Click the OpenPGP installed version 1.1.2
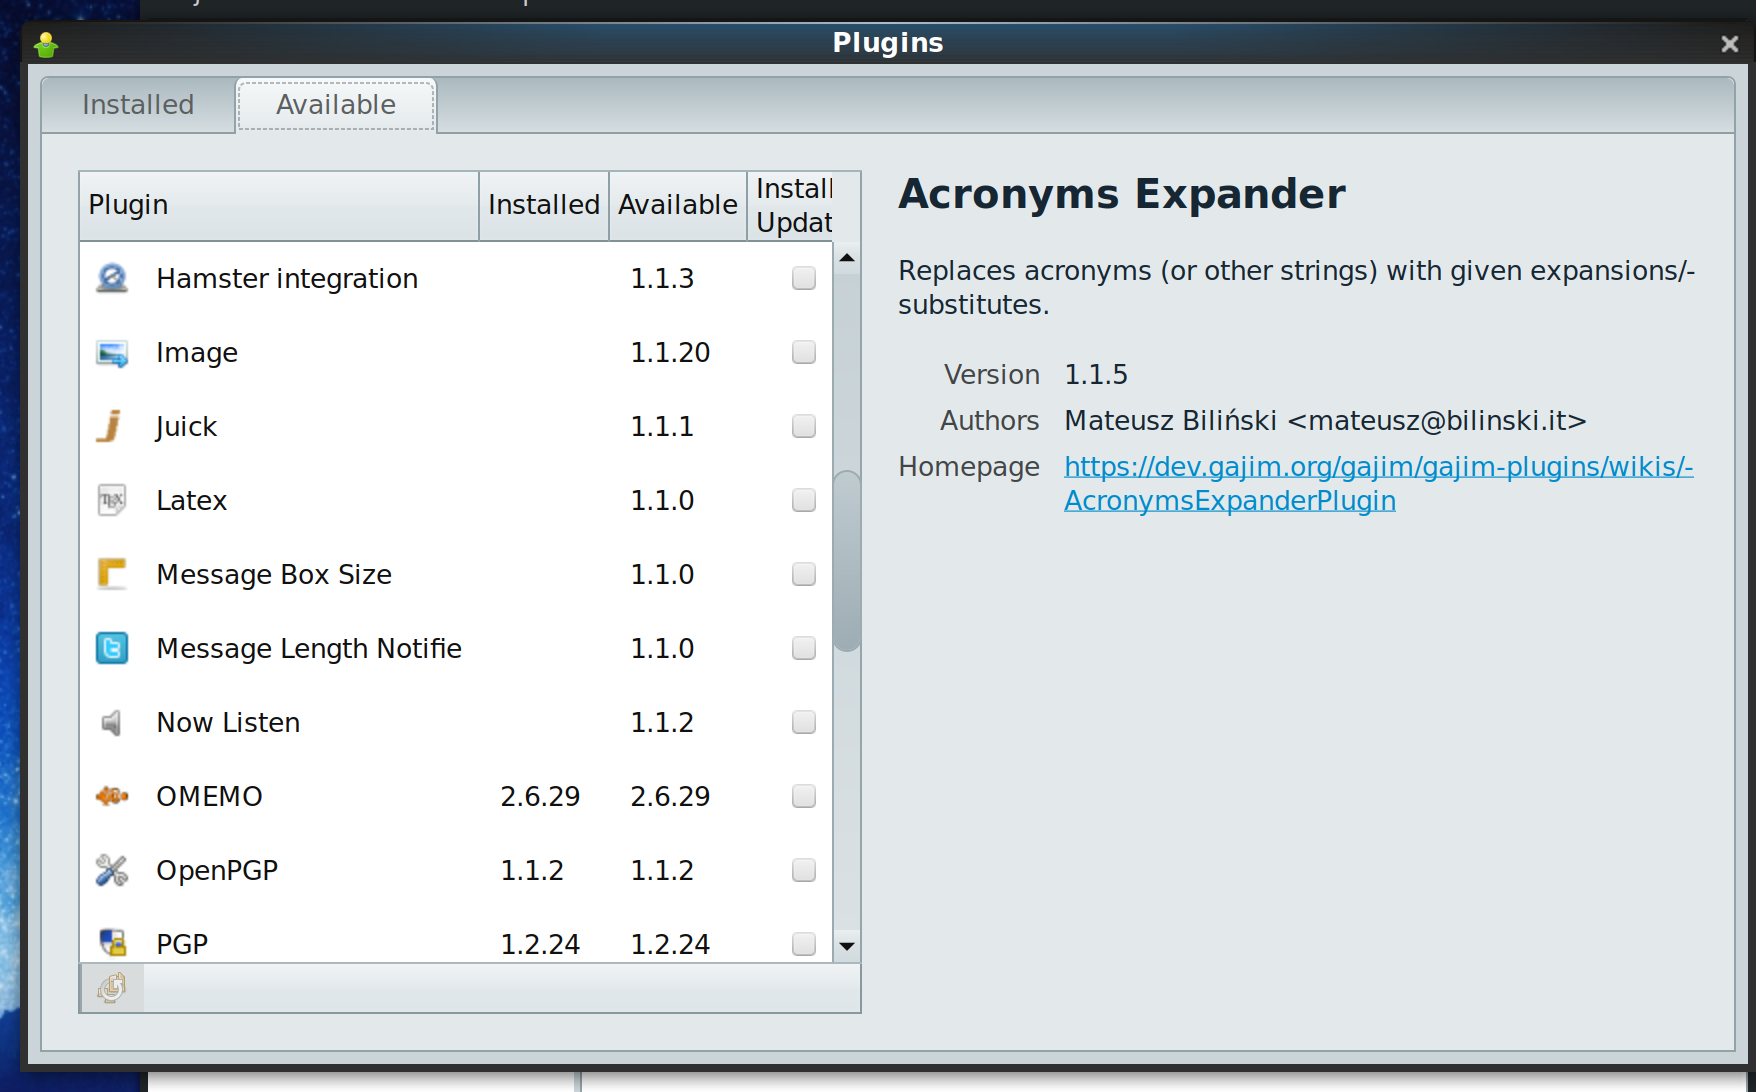The width and height of the screenshot is (1756, 1092). click(532, 871)
